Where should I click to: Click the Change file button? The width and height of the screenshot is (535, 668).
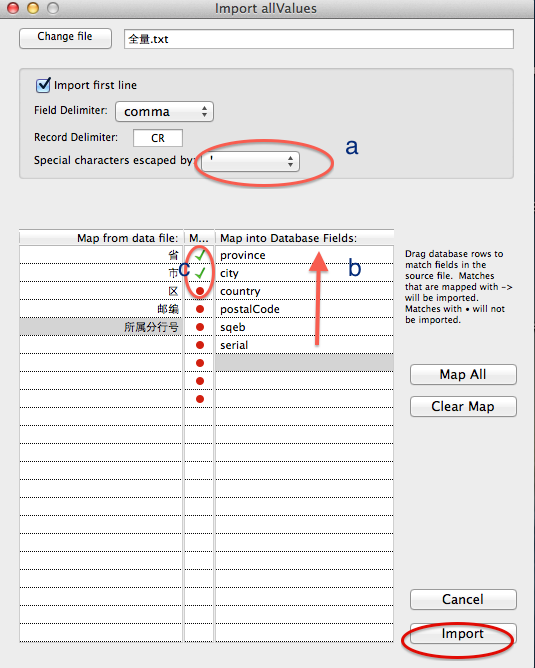tap(65, 38)
